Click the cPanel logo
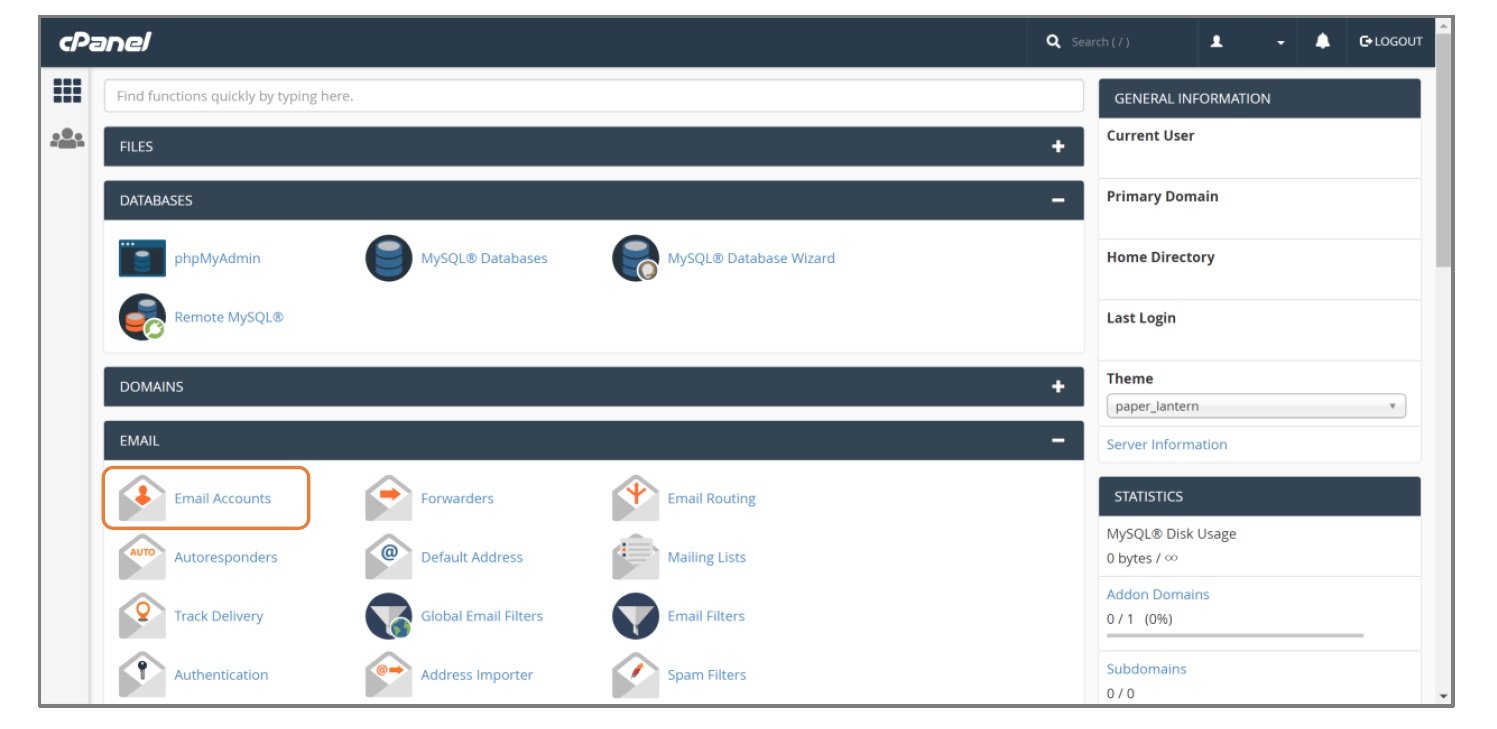The width and height of the screenshot is (1497, 729). pos(106,42)
